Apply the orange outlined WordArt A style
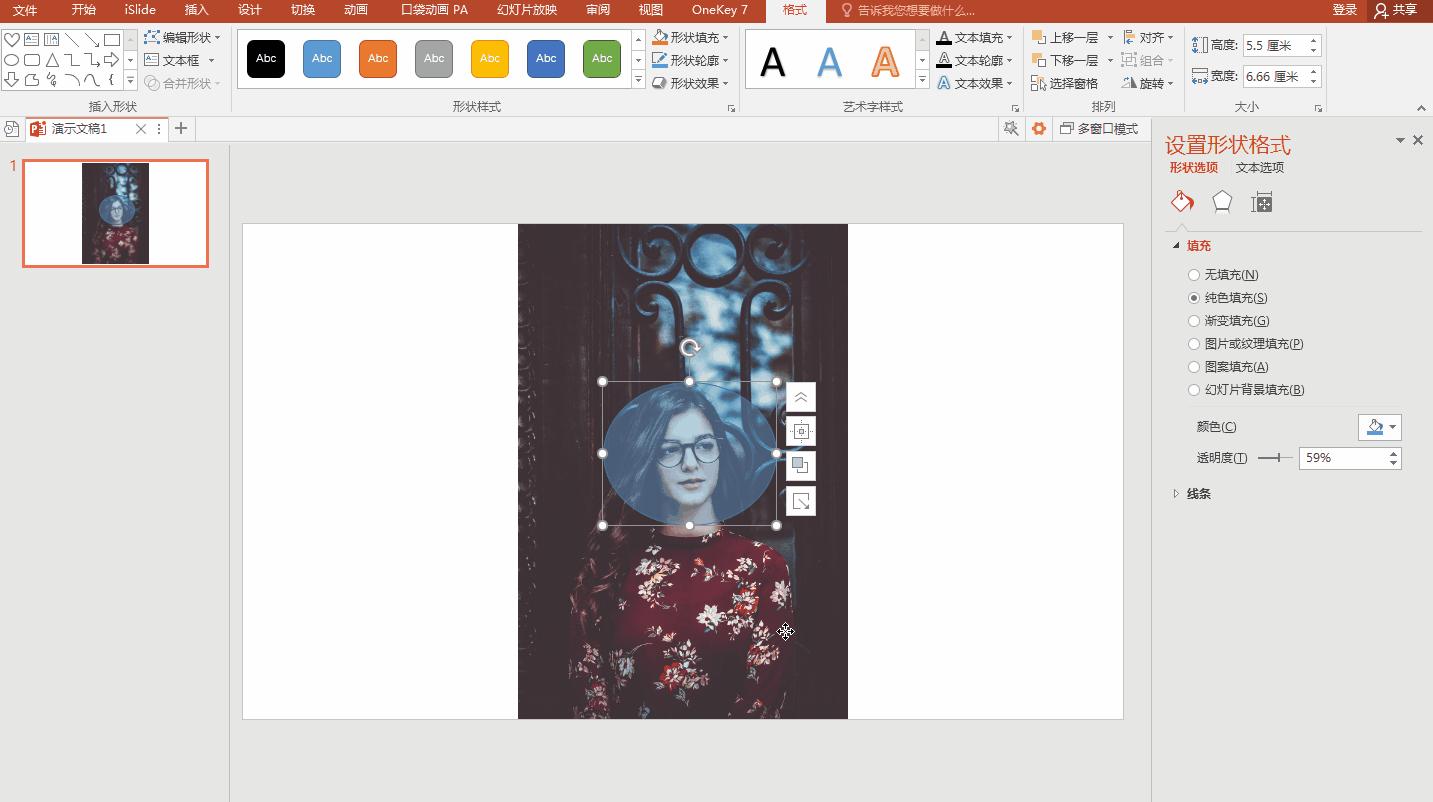 pyautogui.click(x=885, y=62)
